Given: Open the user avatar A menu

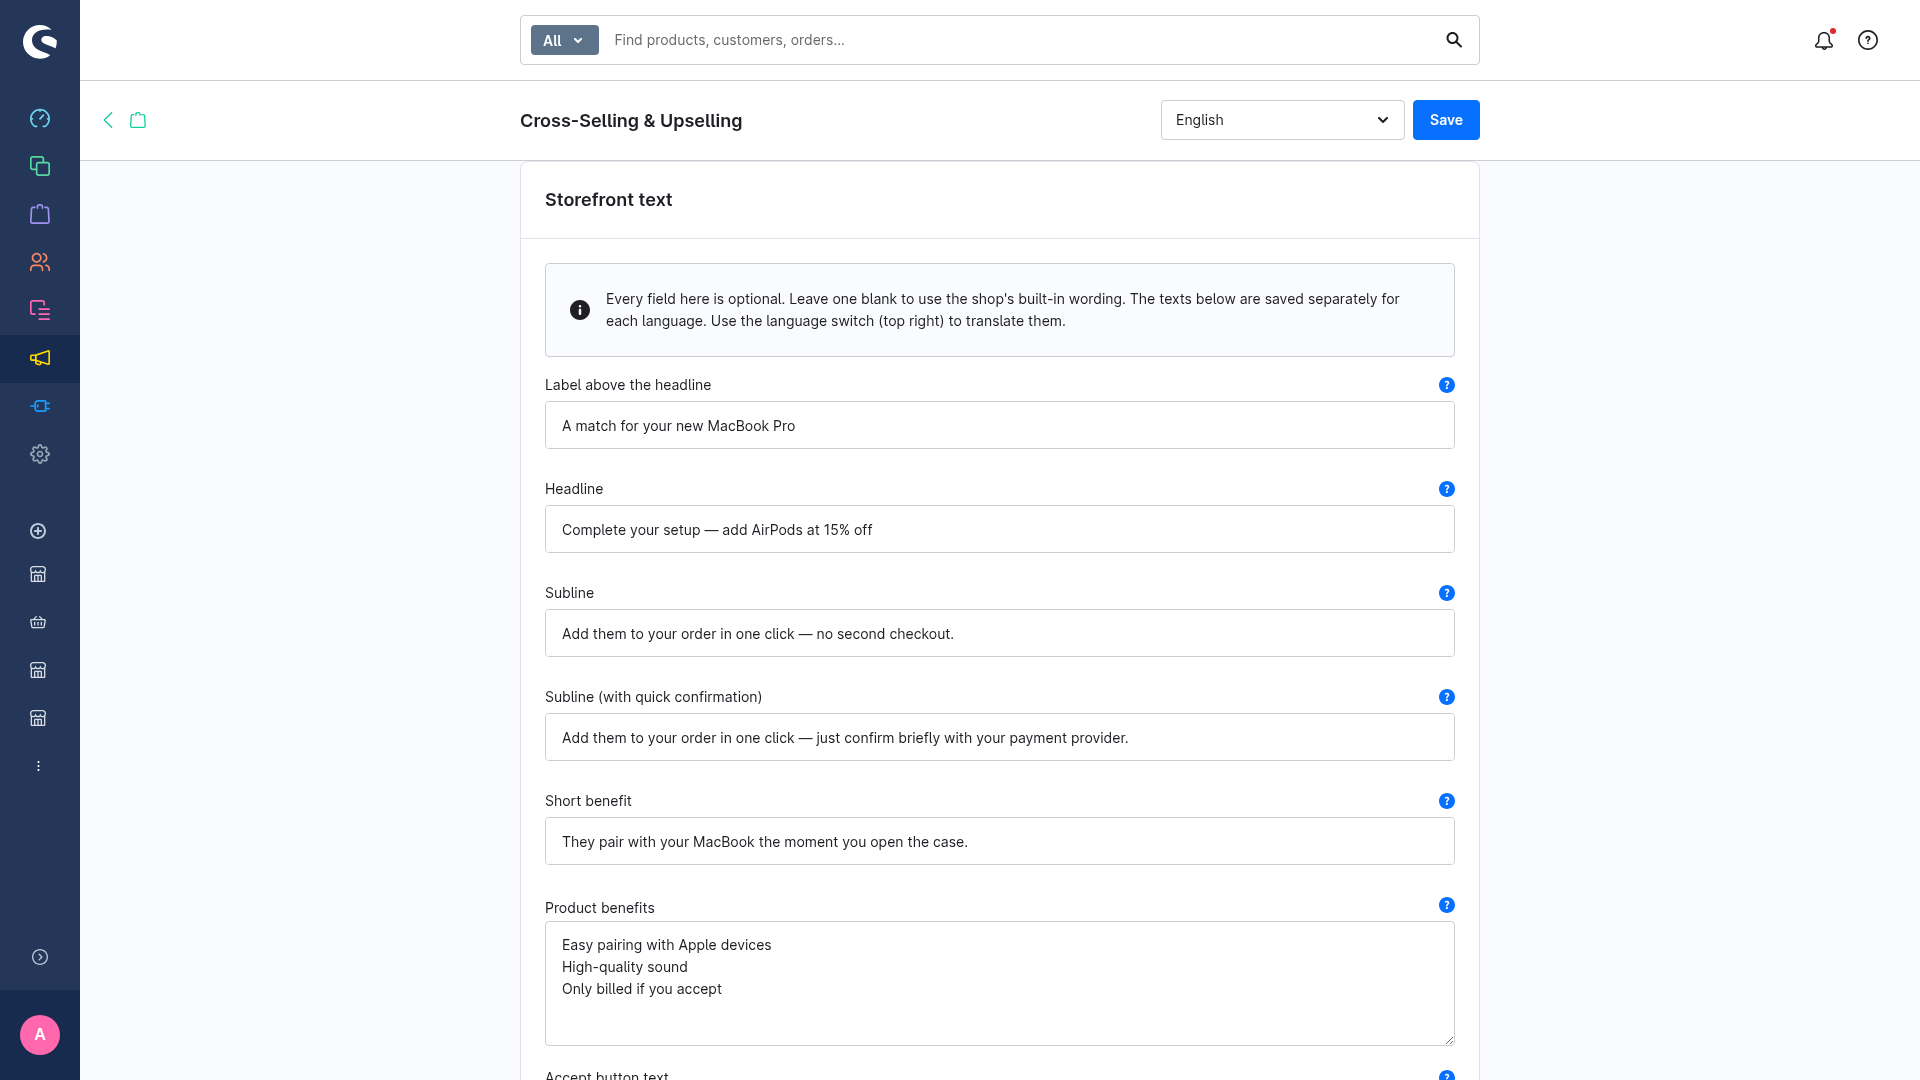Looking at the screenshot, I should coord(40,1035).
